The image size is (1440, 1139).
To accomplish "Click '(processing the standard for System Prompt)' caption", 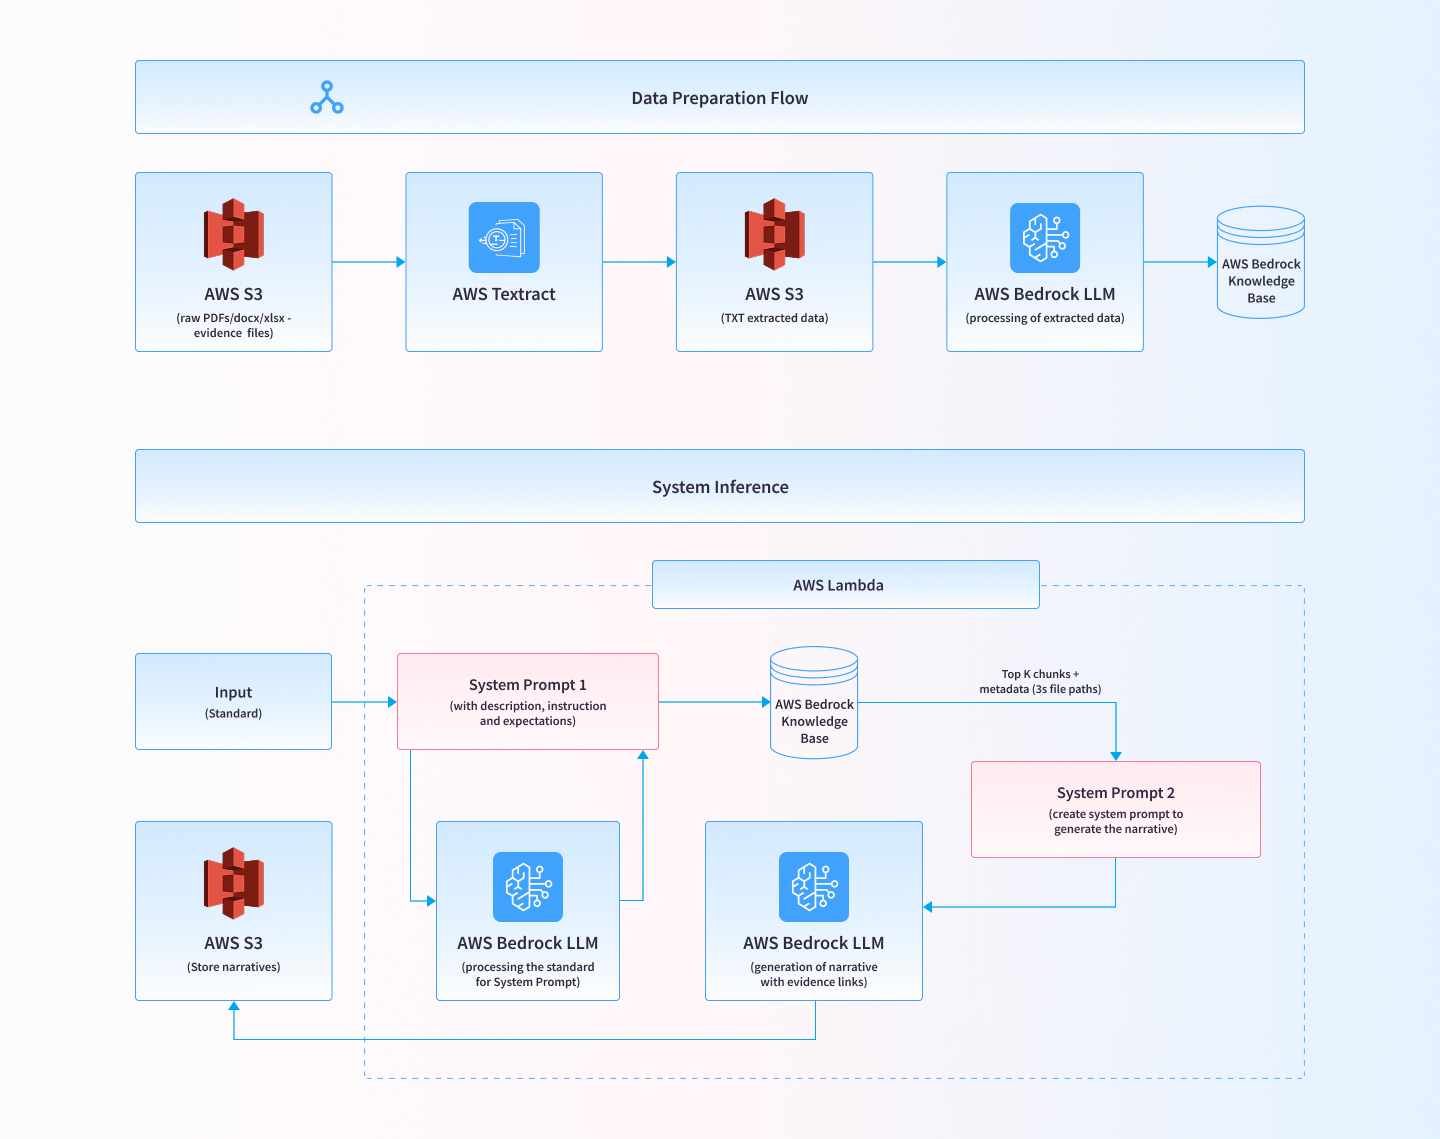I will [528, 974].
